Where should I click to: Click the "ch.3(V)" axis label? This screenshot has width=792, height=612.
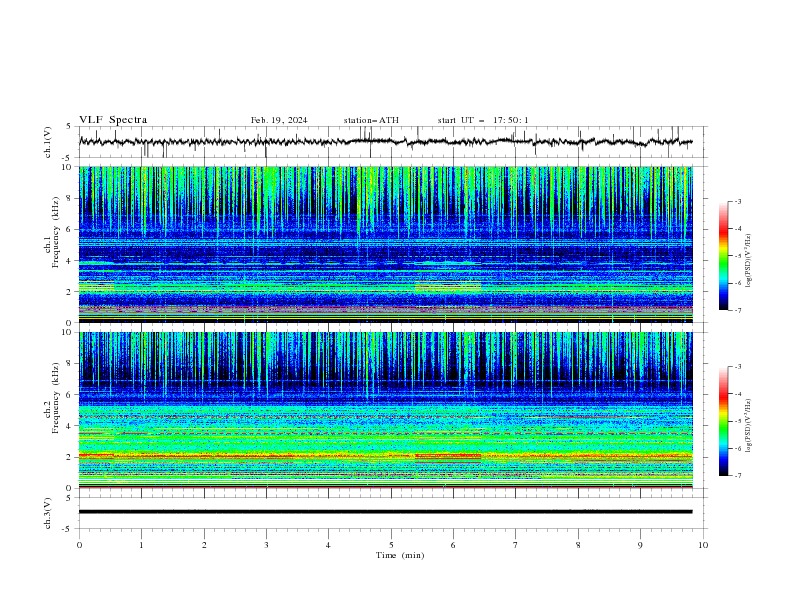(48, 513)
